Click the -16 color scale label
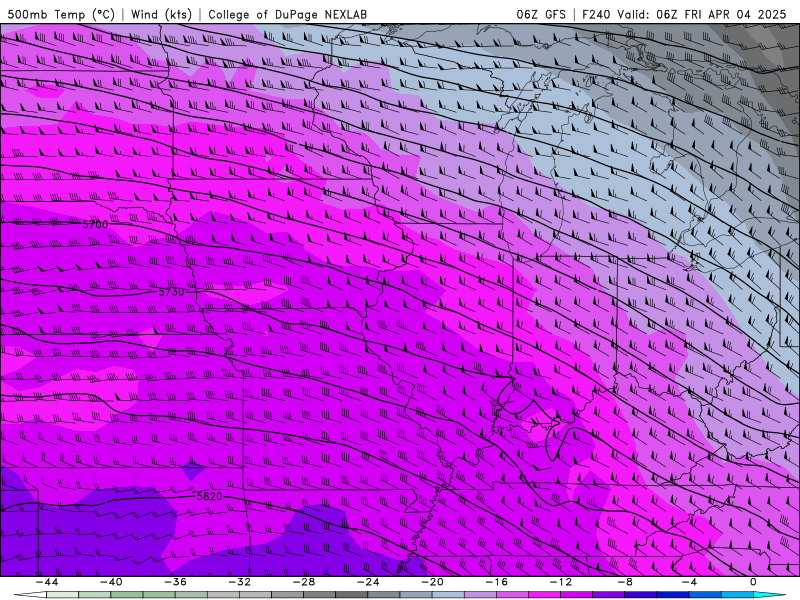The image size is (800, 600). tap(497, 582)
